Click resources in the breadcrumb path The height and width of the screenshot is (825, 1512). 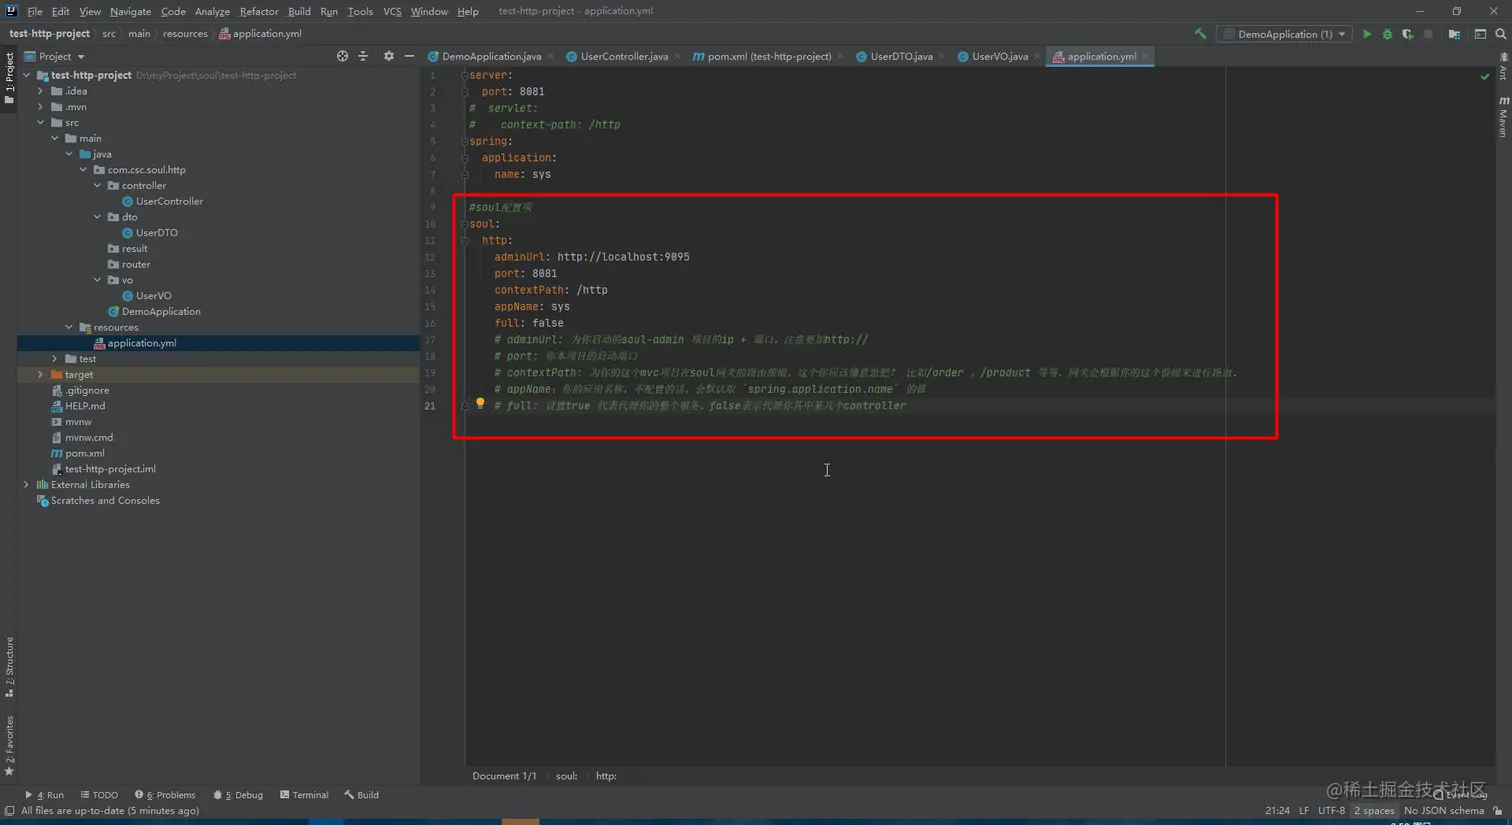pos(185,34)
